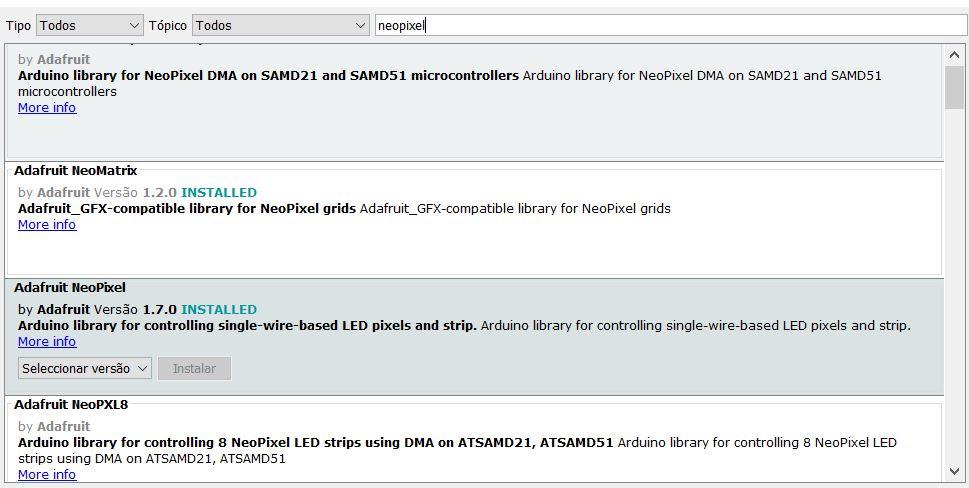This screenshot has width=969, height=488.
Task: Click the Adafruit NeoPixel library title
Action: pos(70,288)
